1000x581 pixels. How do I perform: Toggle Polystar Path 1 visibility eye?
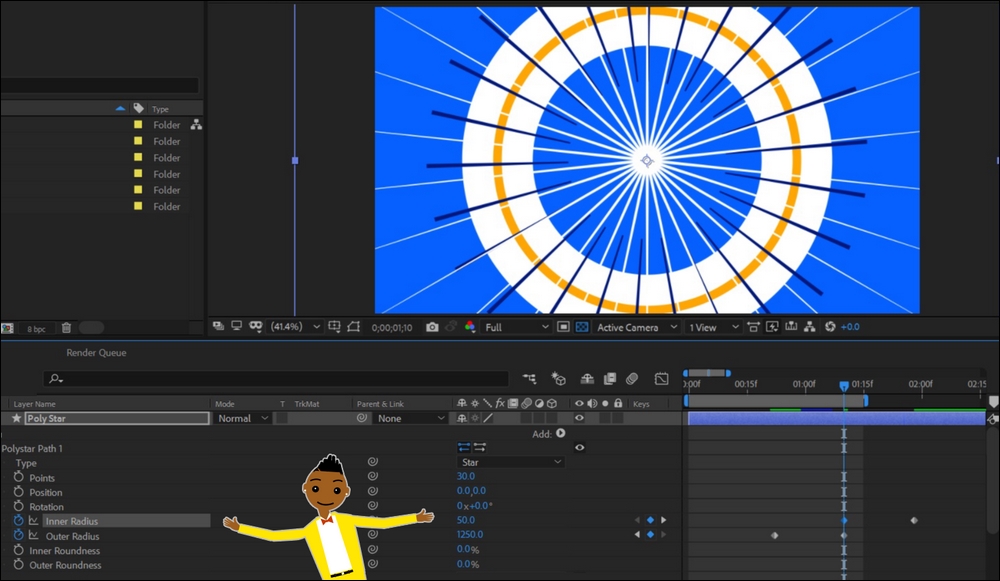(579, 447)
